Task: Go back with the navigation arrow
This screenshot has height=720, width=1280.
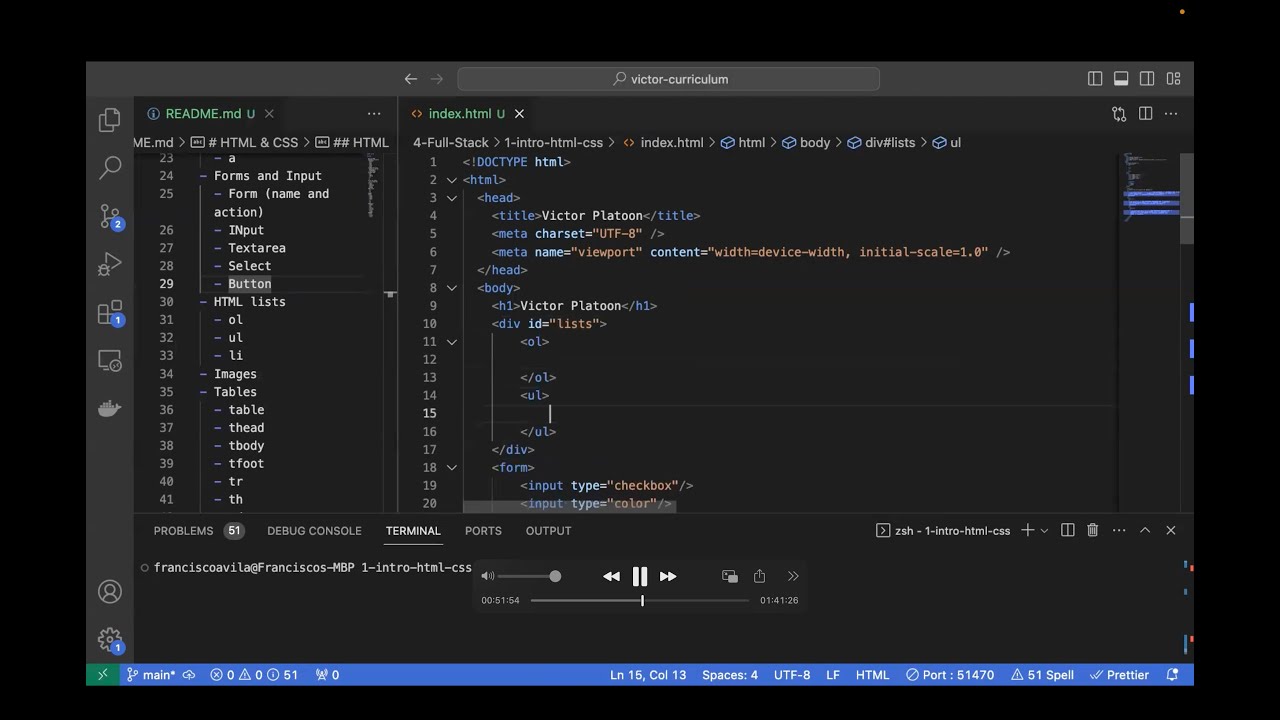Action: point(411,79)
